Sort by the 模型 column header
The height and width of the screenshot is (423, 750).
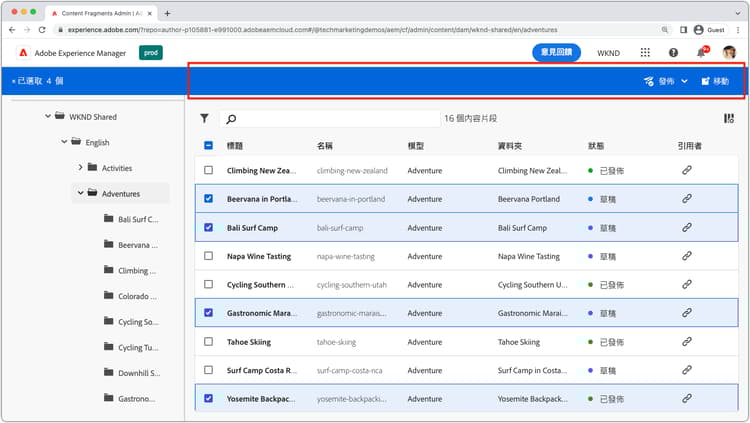[x=416, y=146]
